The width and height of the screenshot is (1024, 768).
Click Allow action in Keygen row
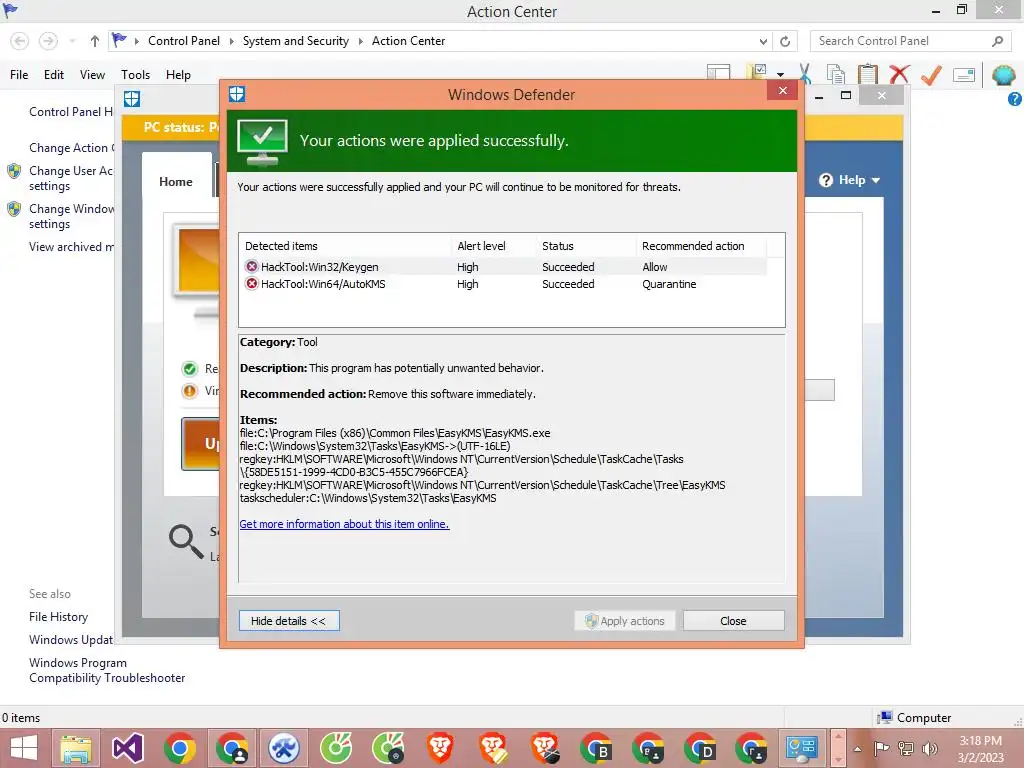(654, 266)
